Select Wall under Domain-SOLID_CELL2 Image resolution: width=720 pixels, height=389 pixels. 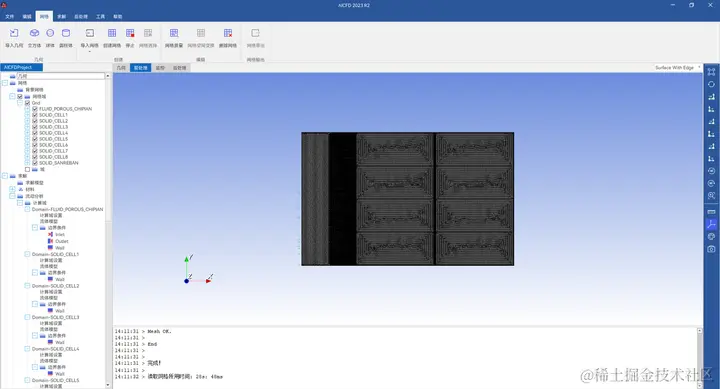(60, 311)
